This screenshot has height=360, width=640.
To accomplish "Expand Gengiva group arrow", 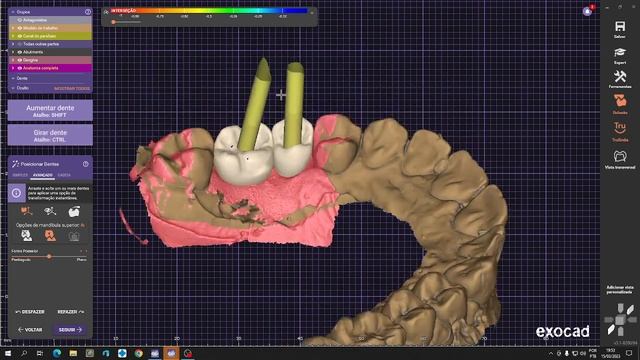I will click(x=13, y=60).
